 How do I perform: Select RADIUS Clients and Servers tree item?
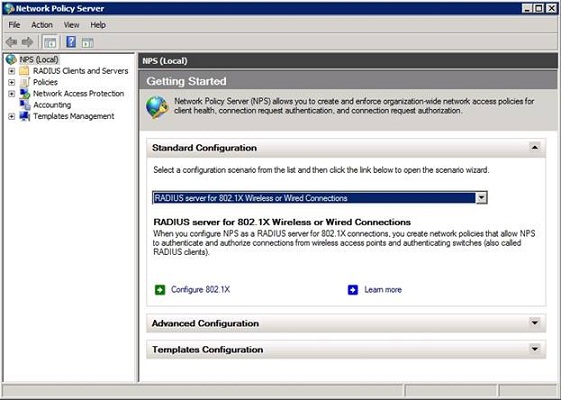coord(81,71)
